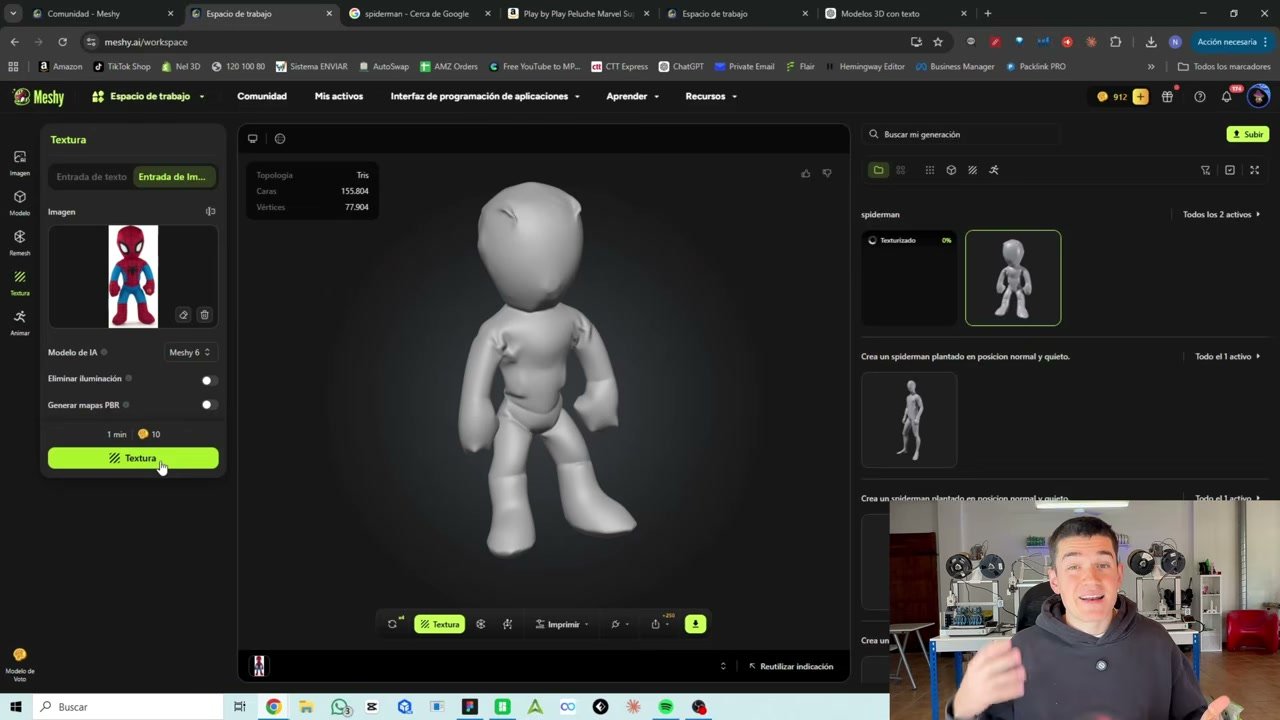Open the Imprimir dropdown in the viewer toolbar
This screenshot has width=1280, height=720.
click(x=562, y=624)
